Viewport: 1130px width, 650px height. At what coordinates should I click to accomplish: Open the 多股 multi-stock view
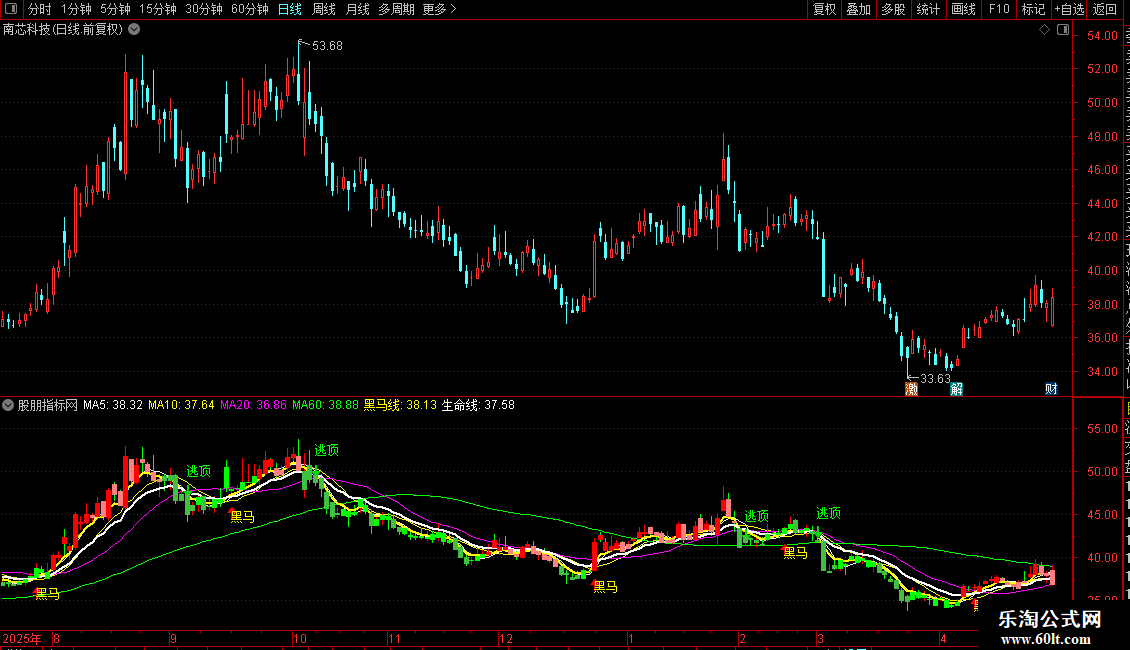click(x=893, y=9)
